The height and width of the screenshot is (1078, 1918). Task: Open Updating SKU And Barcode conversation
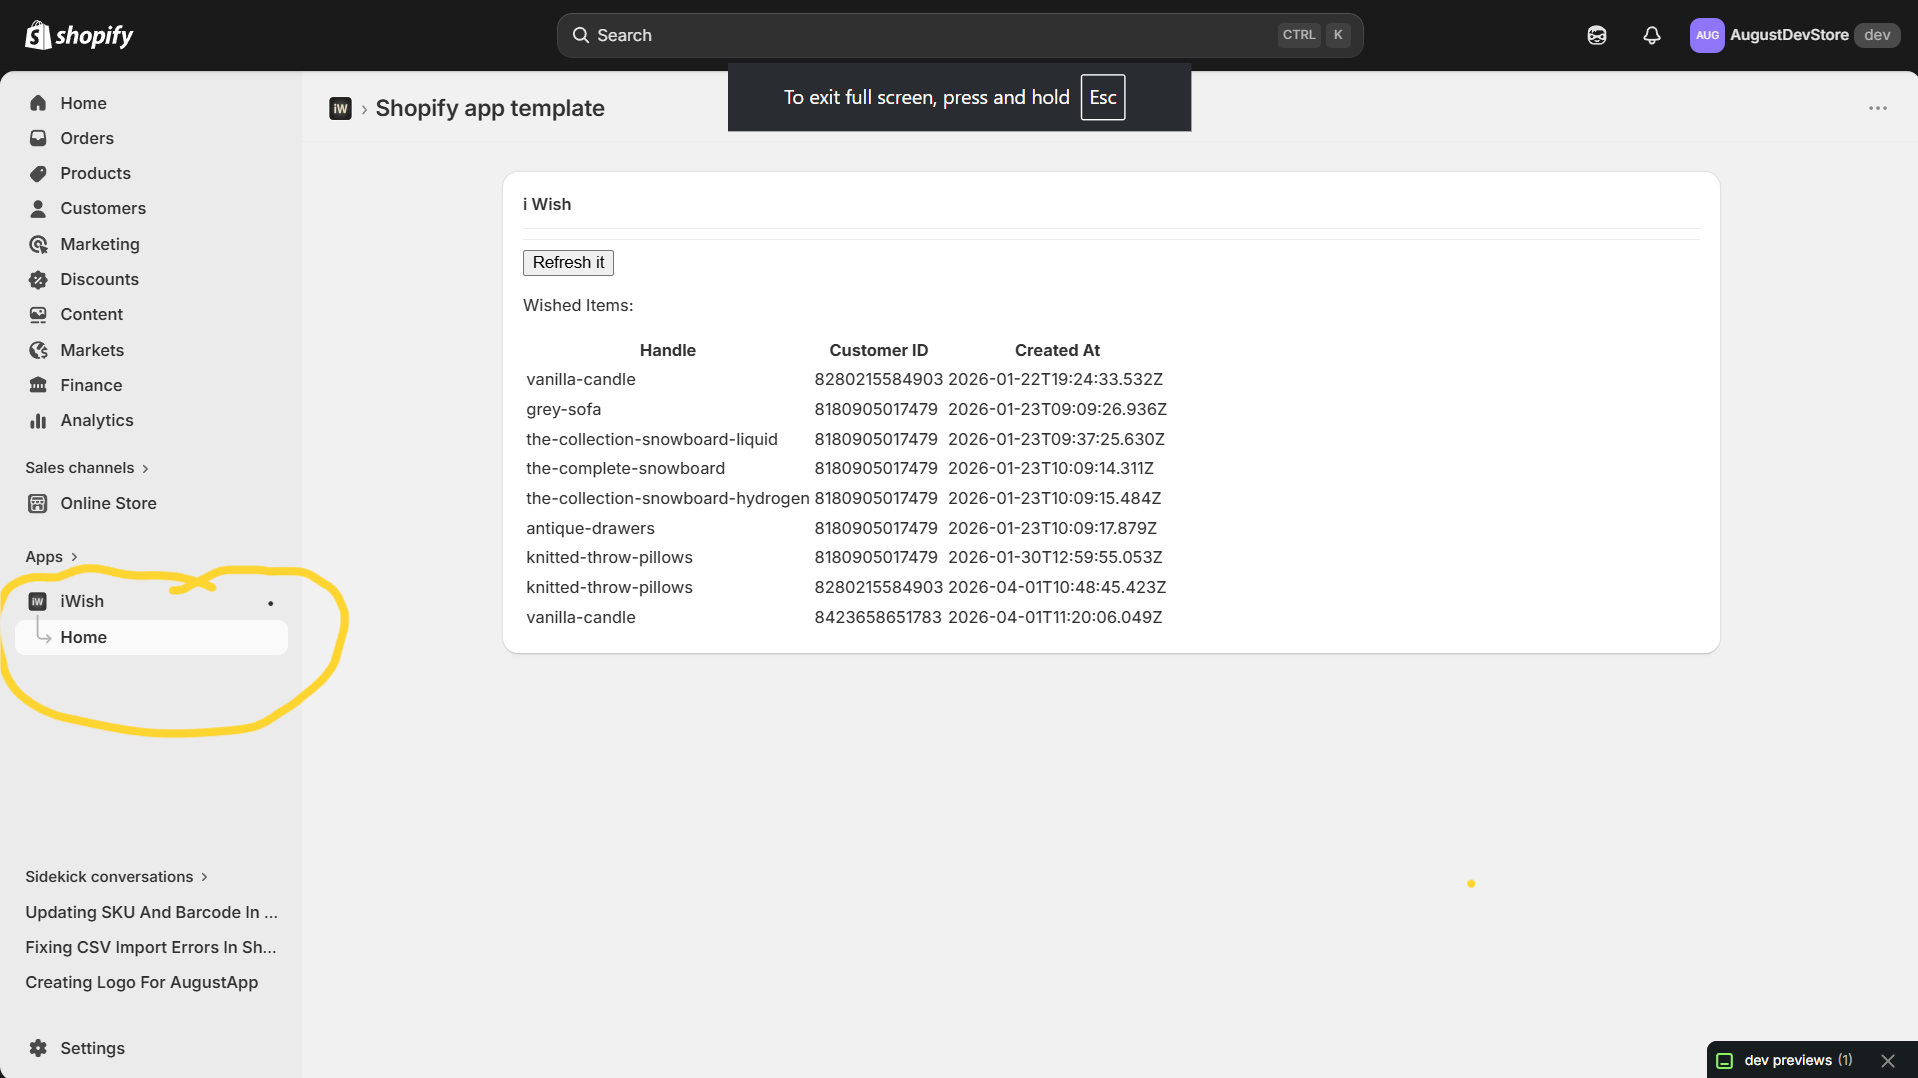(x=151, y=912)
